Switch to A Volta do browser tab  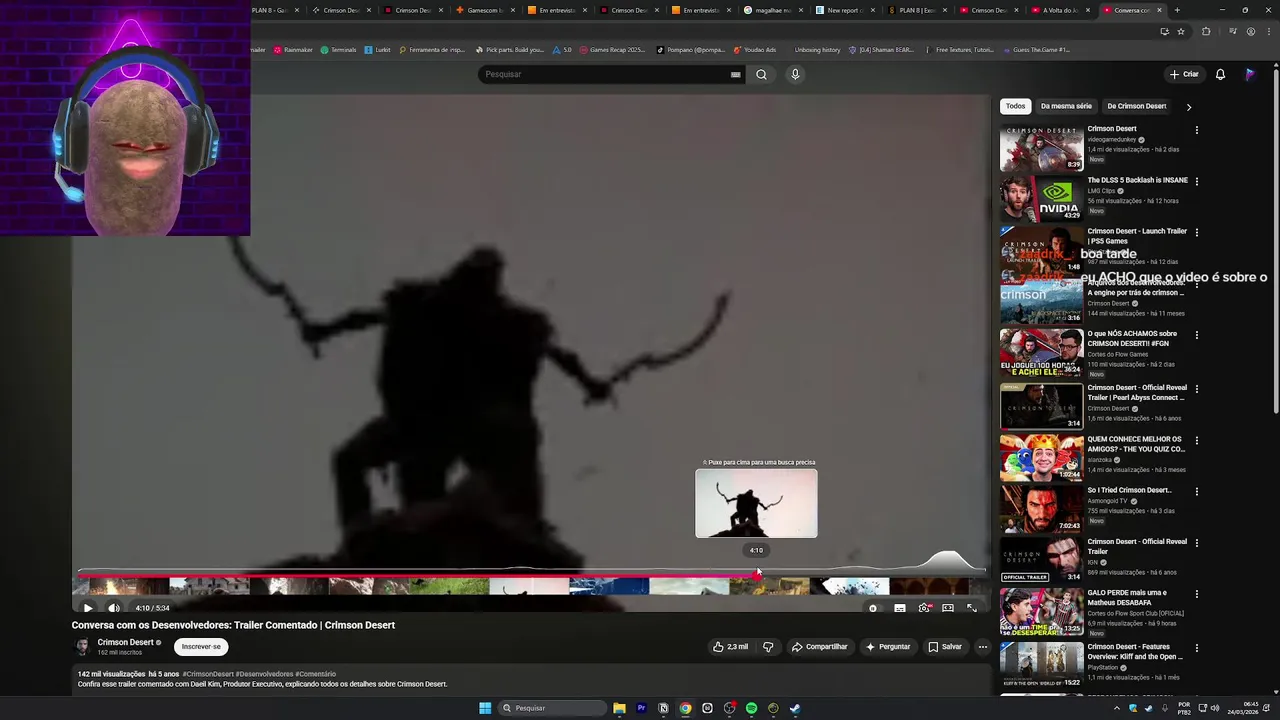click(1059, 10)
